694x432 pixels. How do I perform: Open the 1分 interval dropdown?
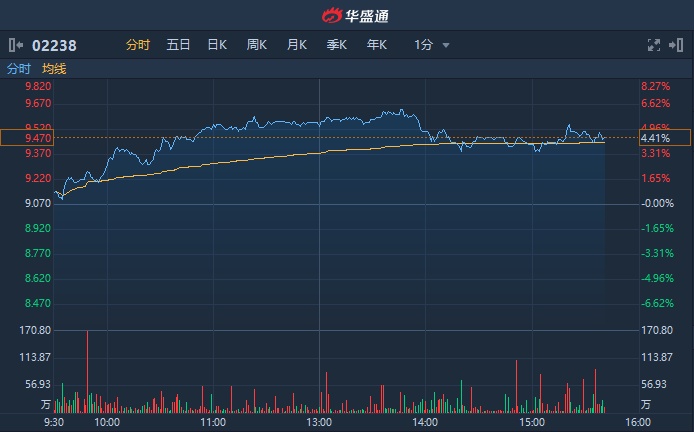tap(432, 45)
